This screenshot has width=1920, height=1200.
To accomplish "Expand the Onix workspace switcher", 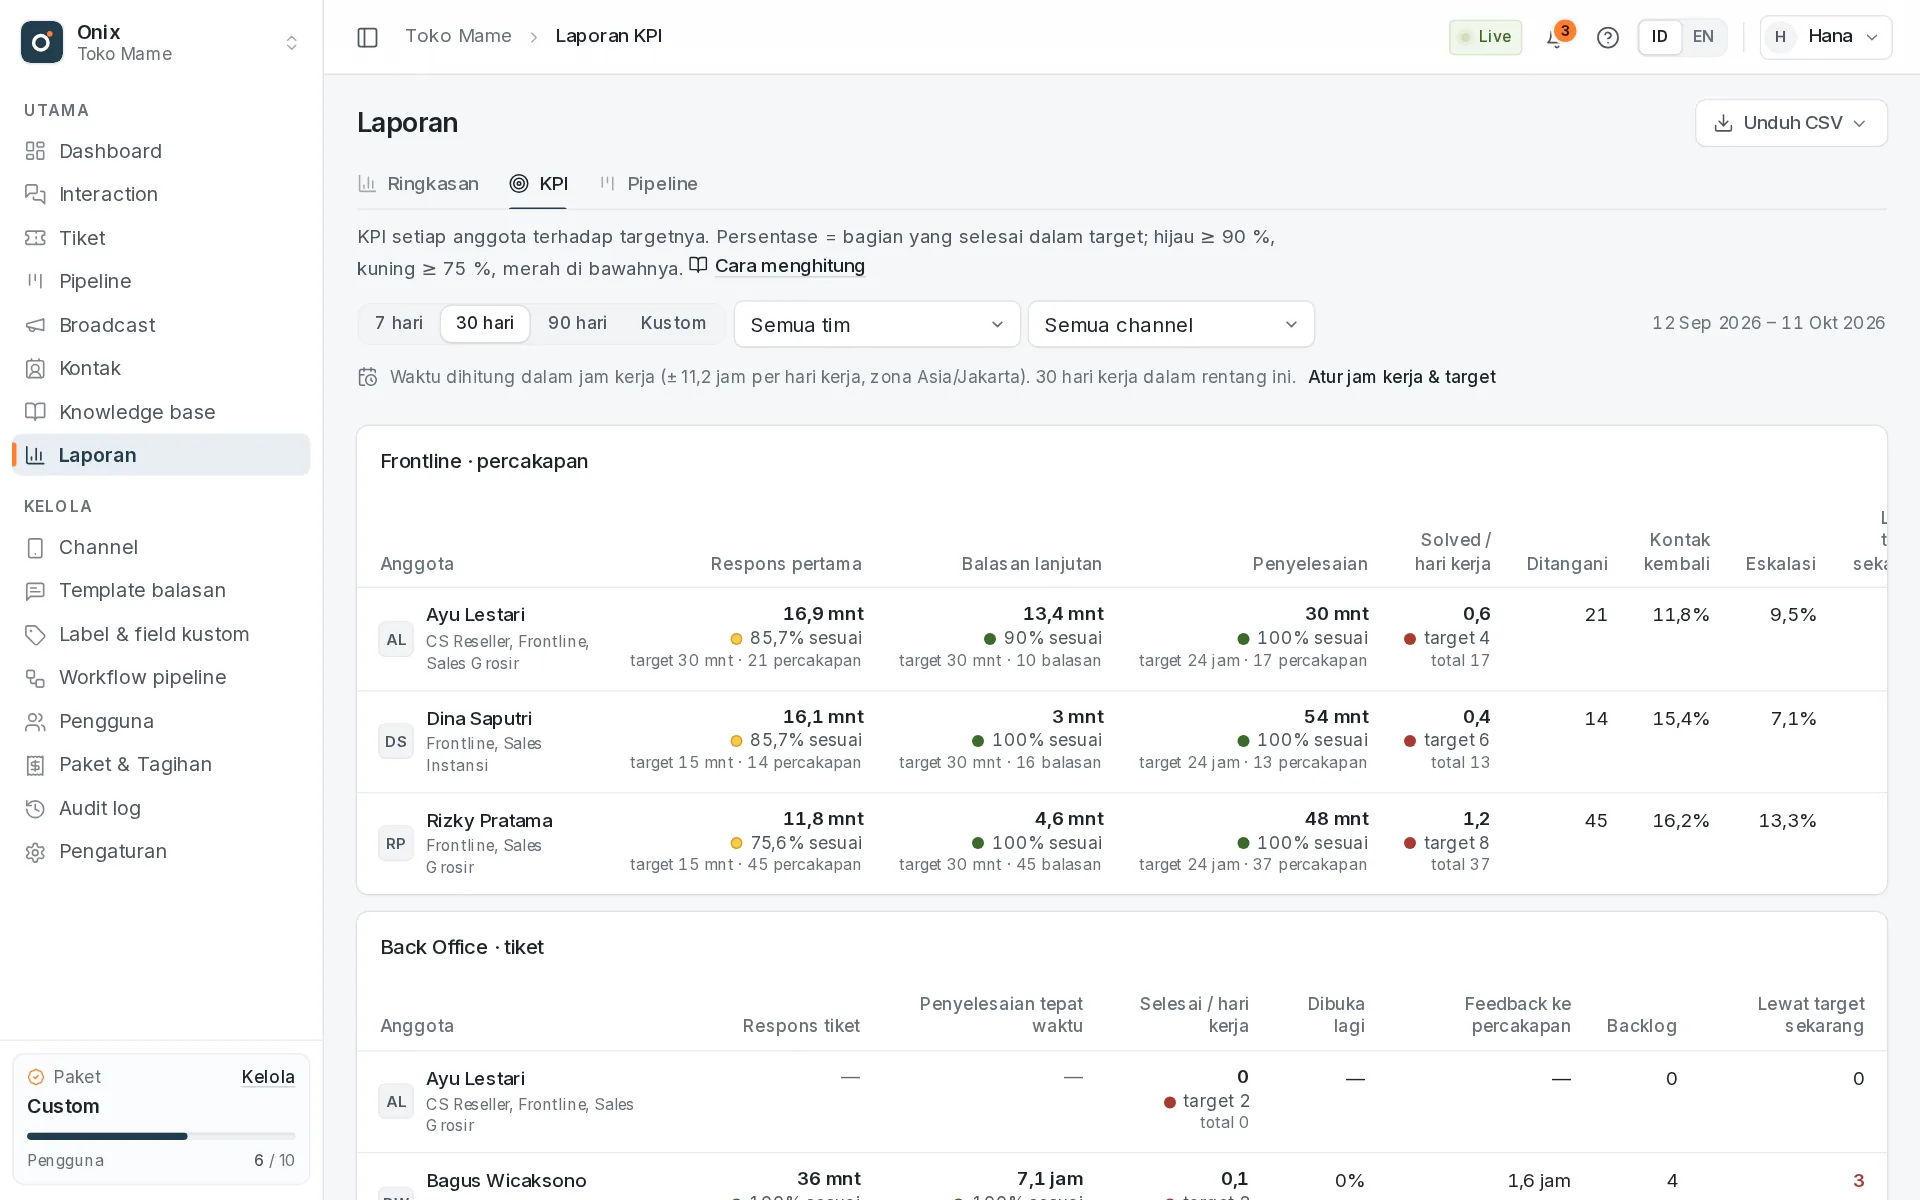I will click(161, 42).
